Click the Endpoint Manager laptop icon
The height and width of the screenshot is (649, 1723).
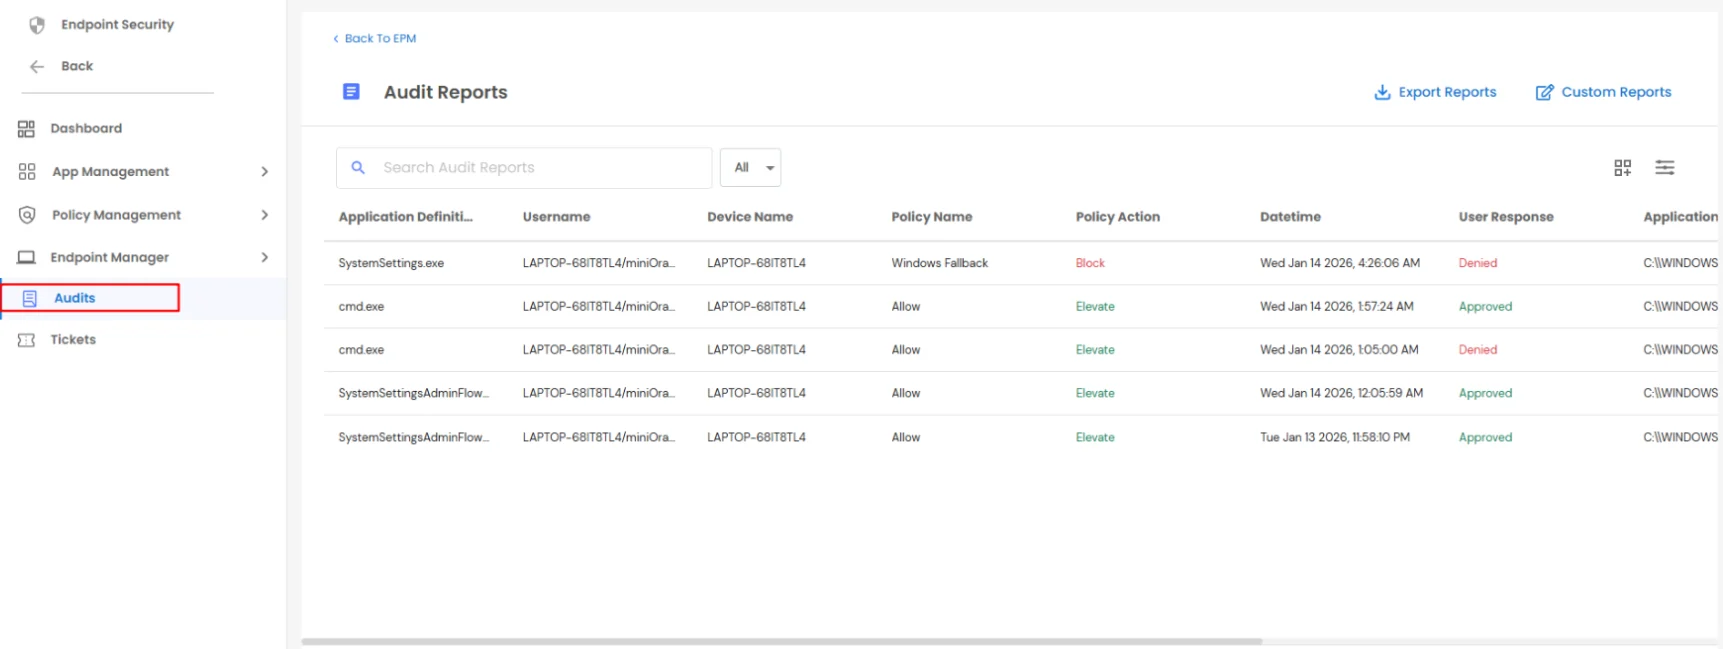(26, 258)
